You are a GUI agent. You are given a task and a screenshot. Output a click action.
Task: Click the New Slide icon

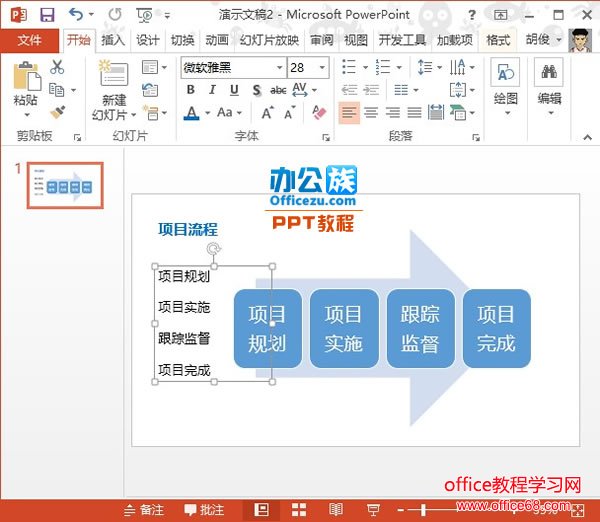(x=113, y=73)
